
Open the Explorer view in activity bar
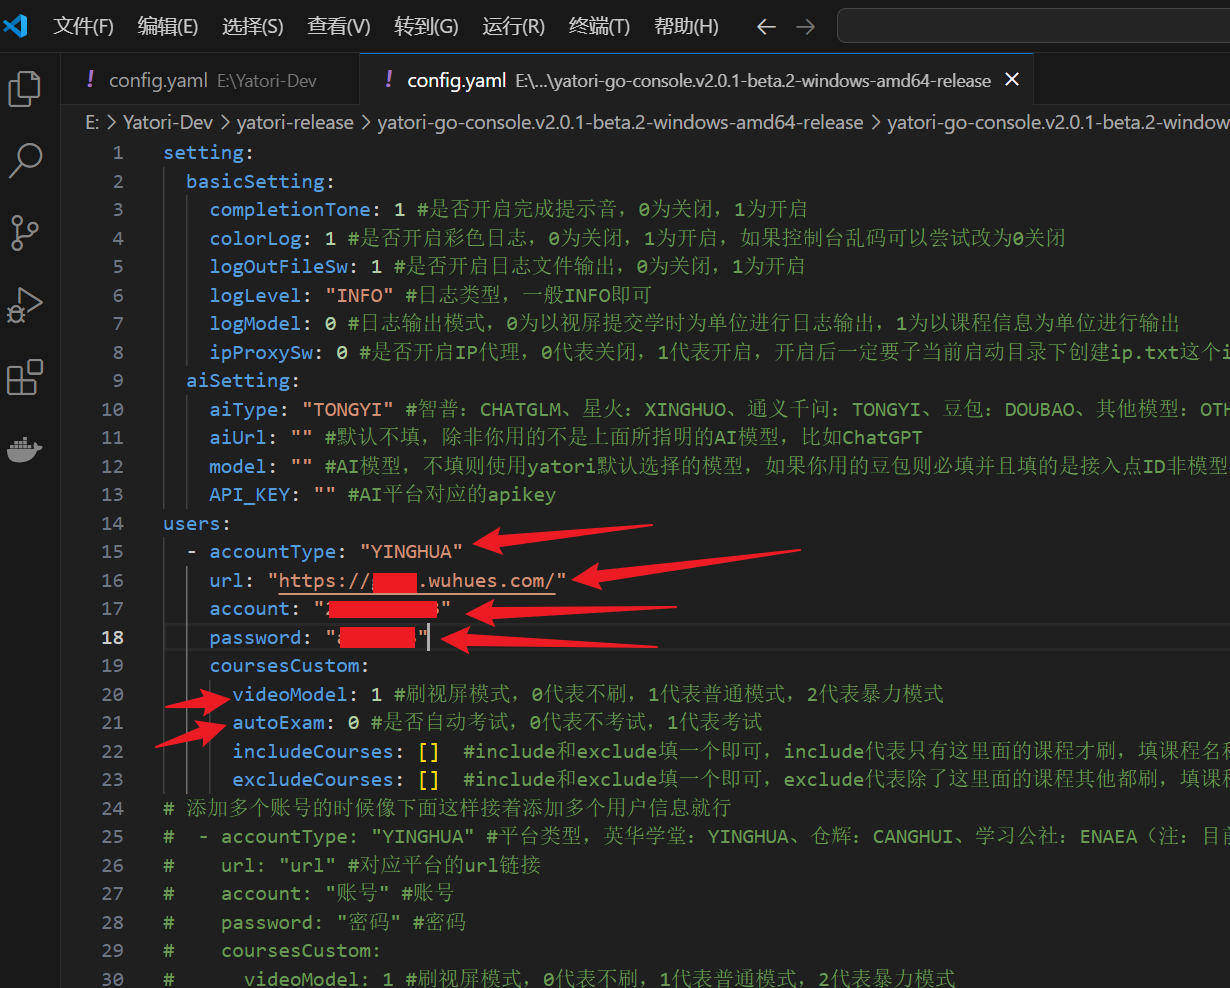coord(25,89)
